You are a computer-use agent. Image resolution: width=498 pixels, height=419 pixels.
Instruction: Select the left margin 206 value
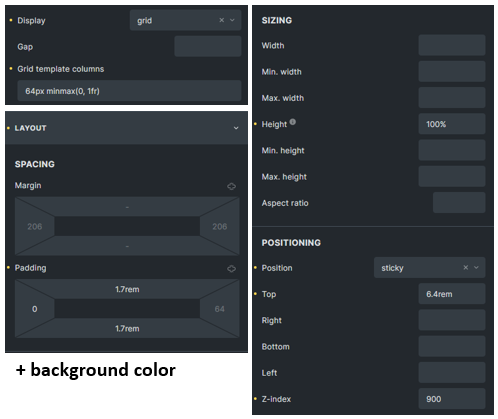(x=35, y=227)
